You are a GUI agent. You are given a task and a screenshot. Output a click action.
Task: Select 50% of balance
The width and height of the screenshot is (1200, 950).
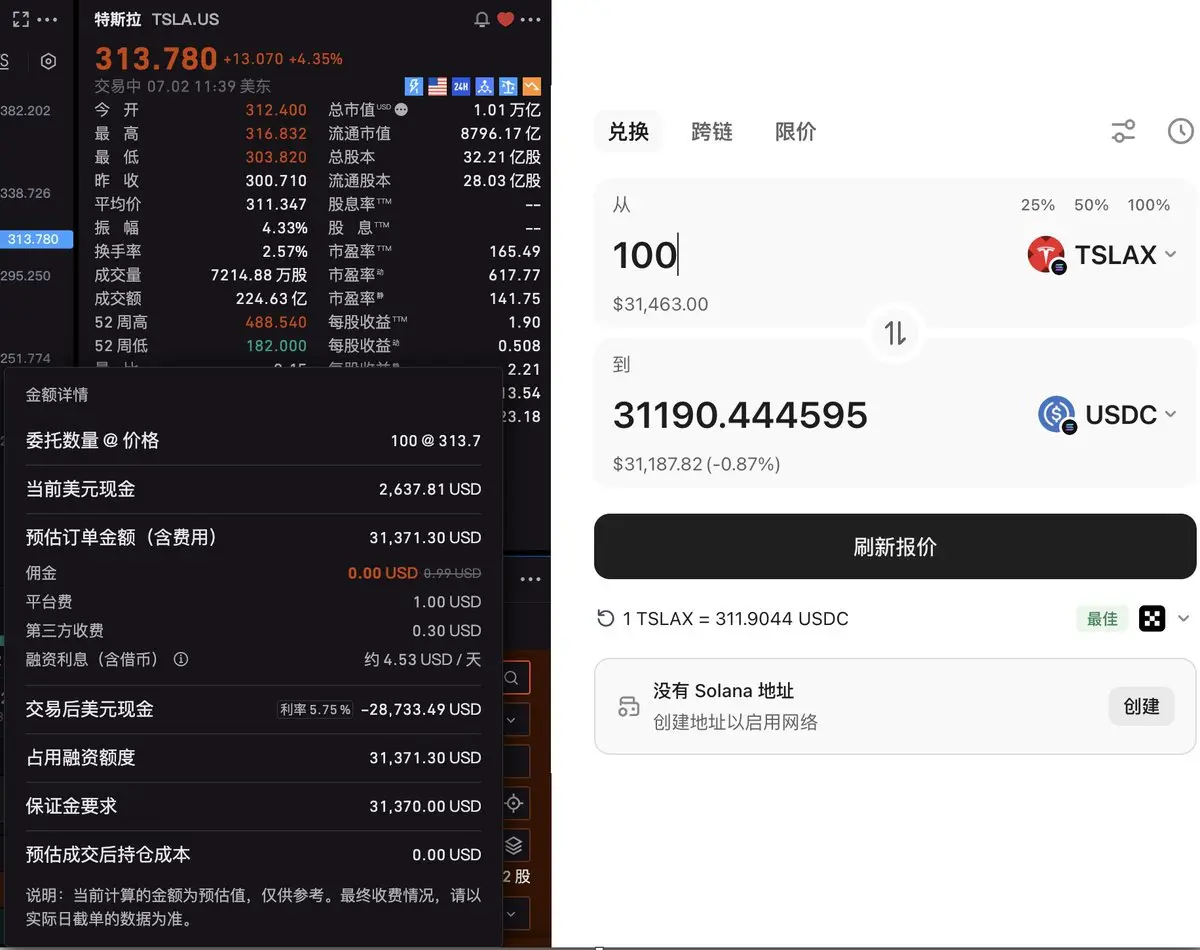(x=1091, y=205)
